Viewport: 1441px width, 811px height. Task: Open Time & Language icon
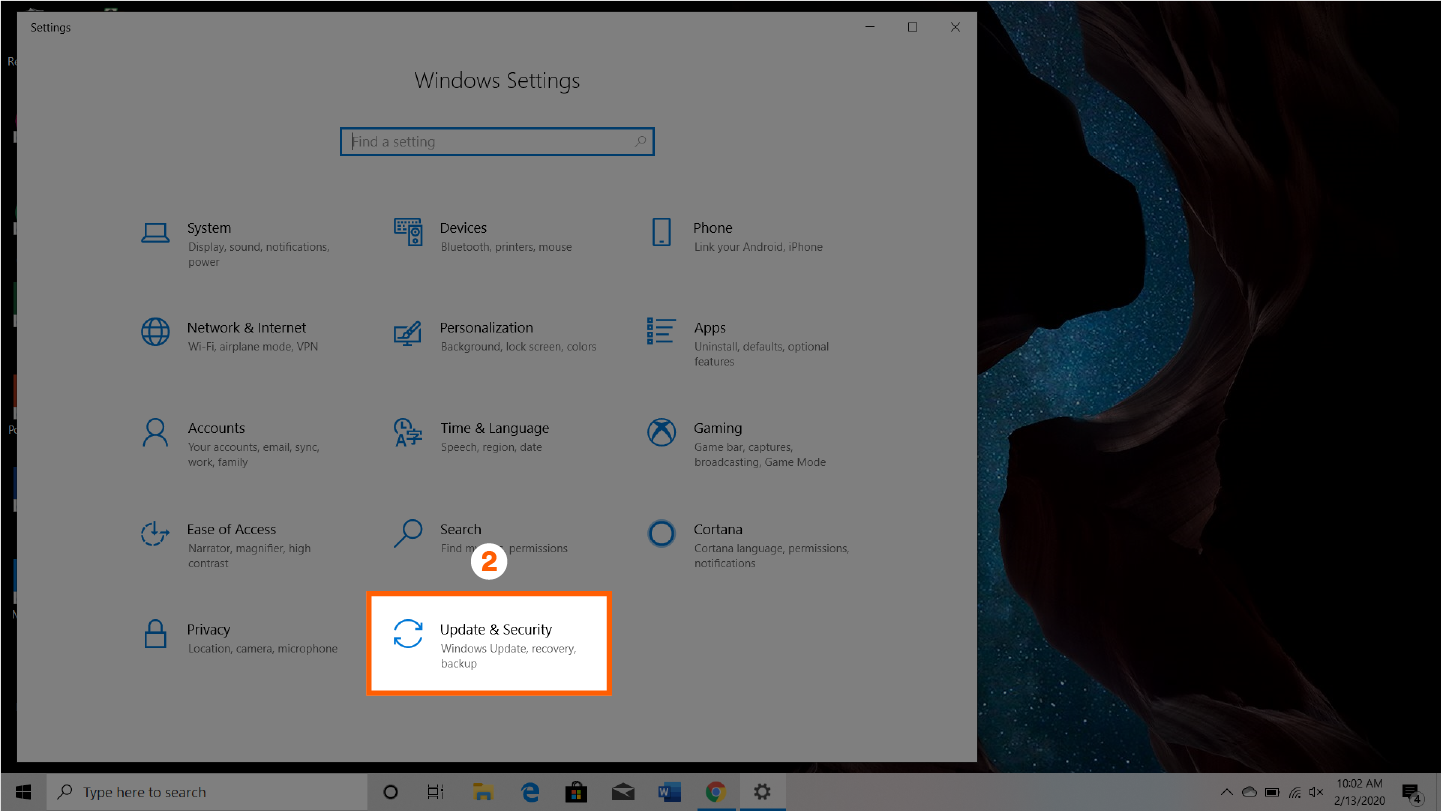click(x=408, y=432)
